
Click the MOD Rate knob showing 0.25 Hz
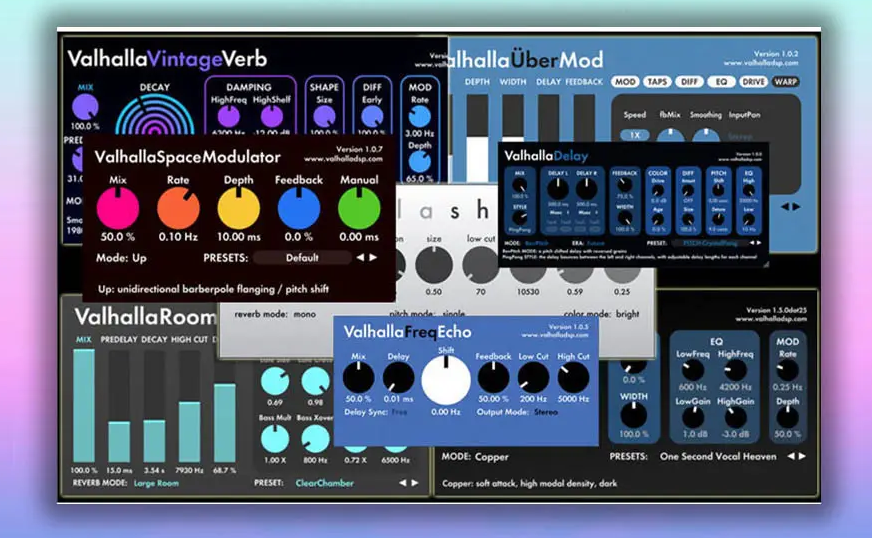[x=787, y=370]
